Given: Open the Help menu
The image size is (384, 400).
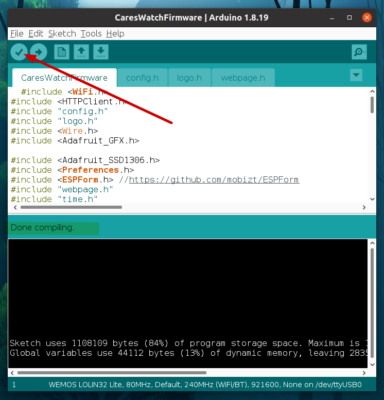Looking at the screenshot, I should click(115, 34).
